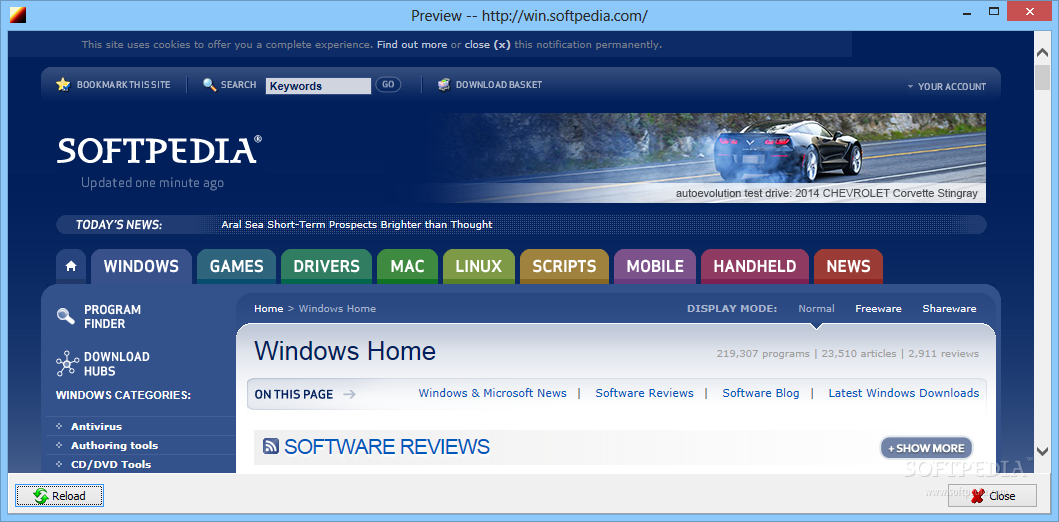Open the Software Reviews page link

tap(644, 393)
